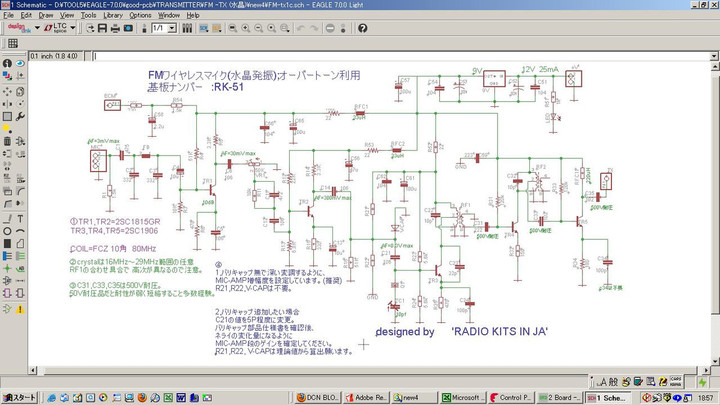Image resolution: width=720 pixels, height=405 pixels.
Task: Click the Switch to Board icon
Action: point(130,28)
